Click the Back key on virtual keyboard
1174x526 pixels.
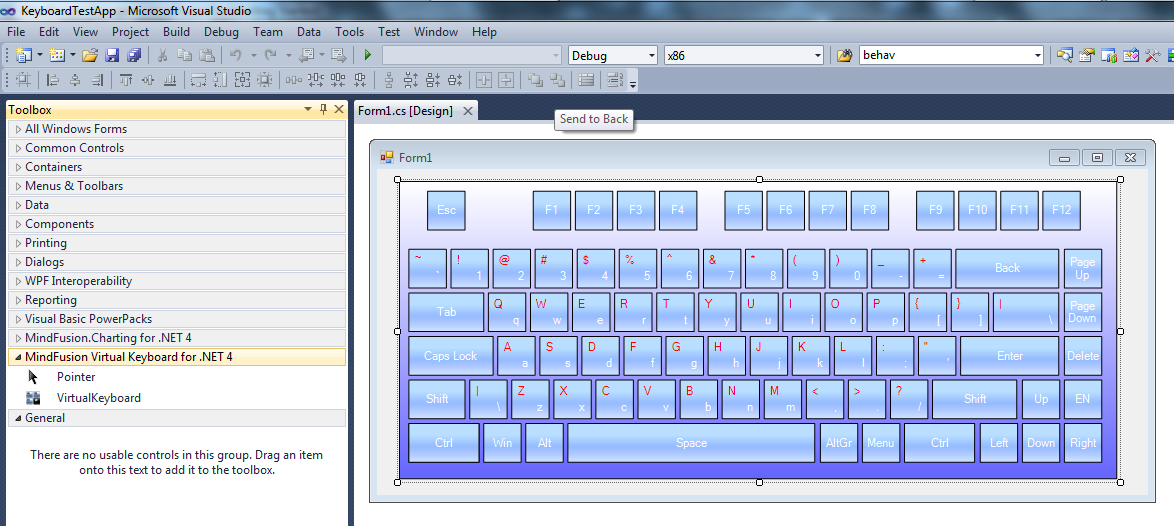1007,269
